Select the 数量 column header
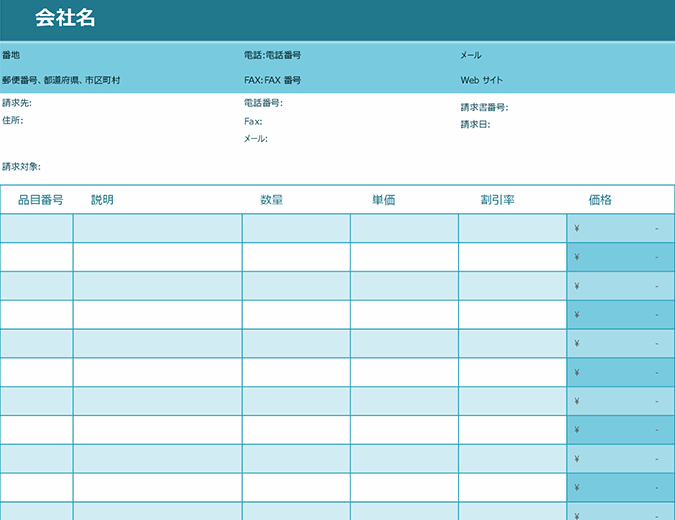Screen dimensions: 675x520 point(272,200)
